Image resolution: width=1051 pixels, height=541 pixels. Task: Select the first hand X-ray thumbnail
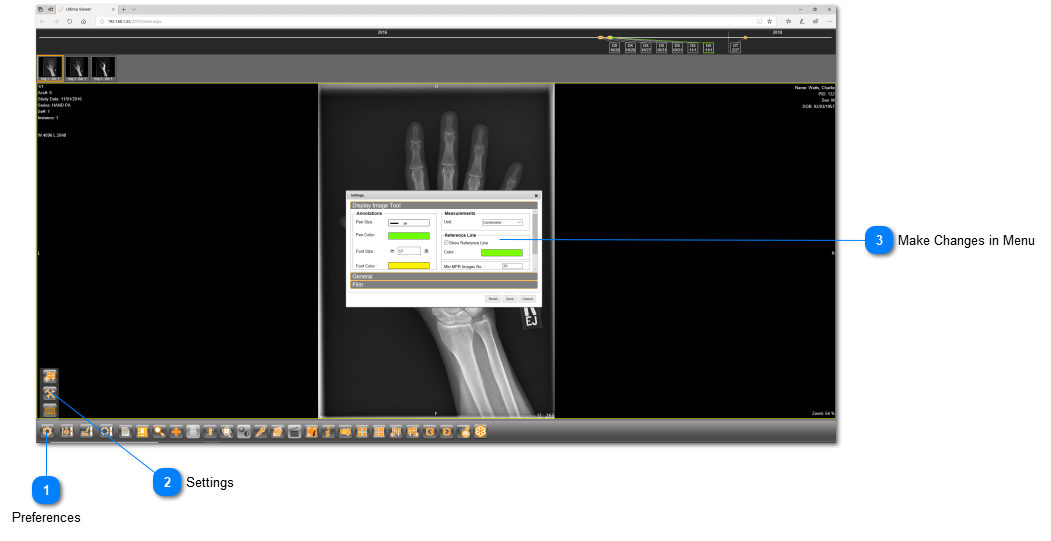[50, 68]
